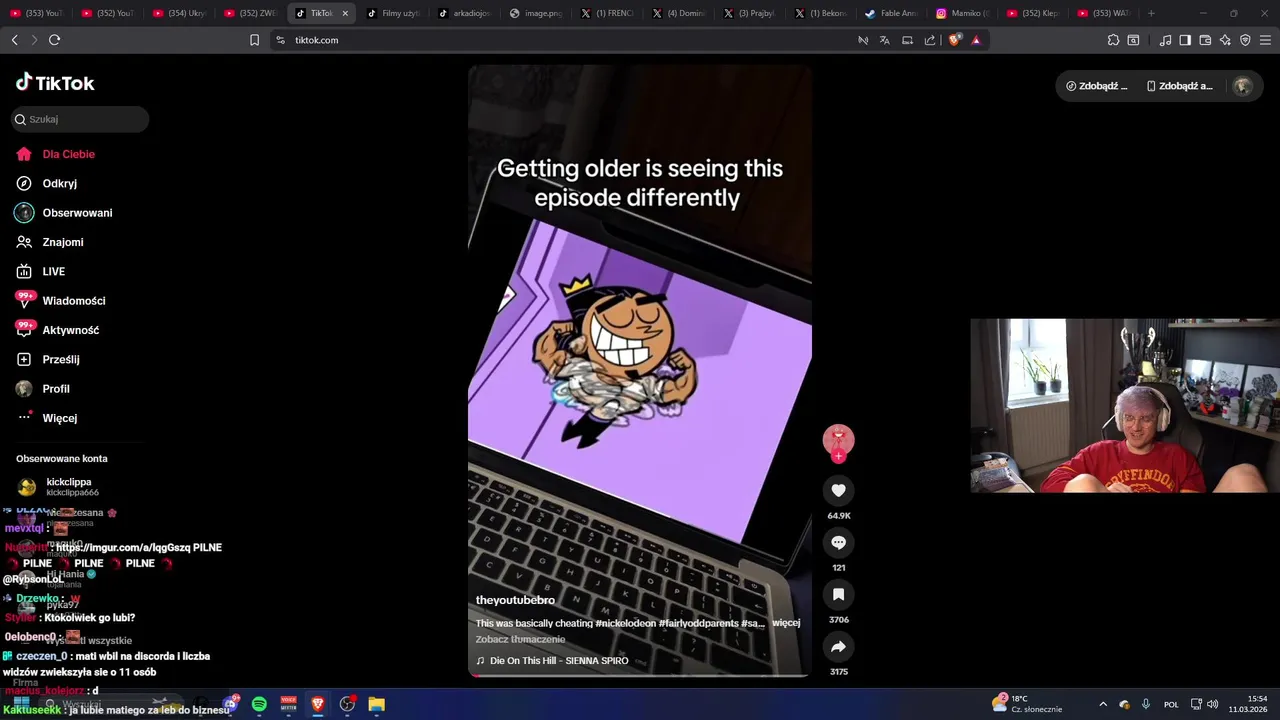Screen dimensions: 1280x720
Task: Open Brave Shields lion icon
Action: [x=954, y=40]
